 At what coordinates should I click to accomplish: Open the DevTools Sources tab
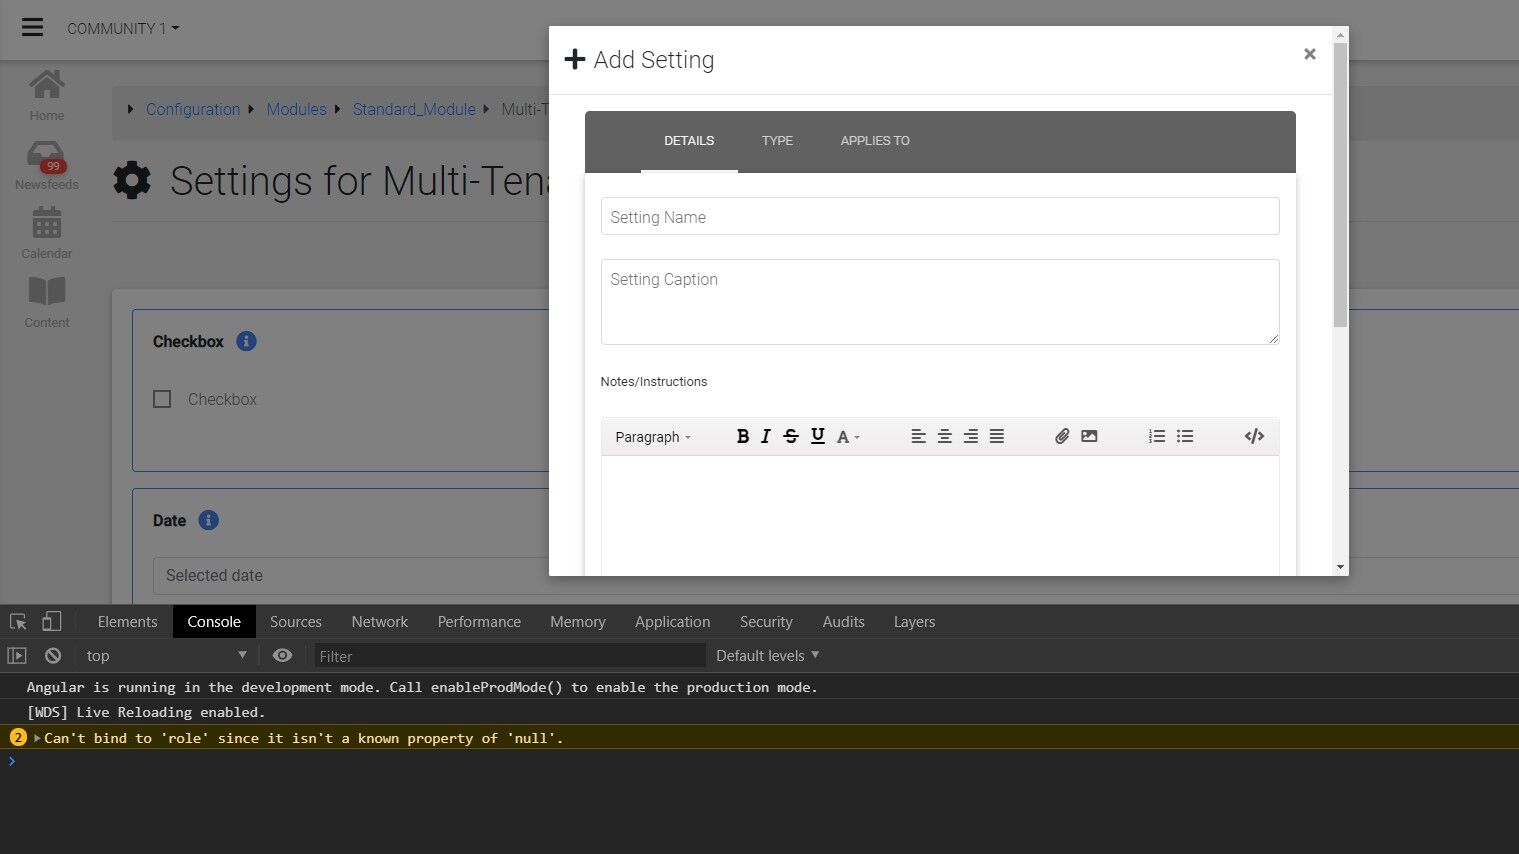point(296,622)
